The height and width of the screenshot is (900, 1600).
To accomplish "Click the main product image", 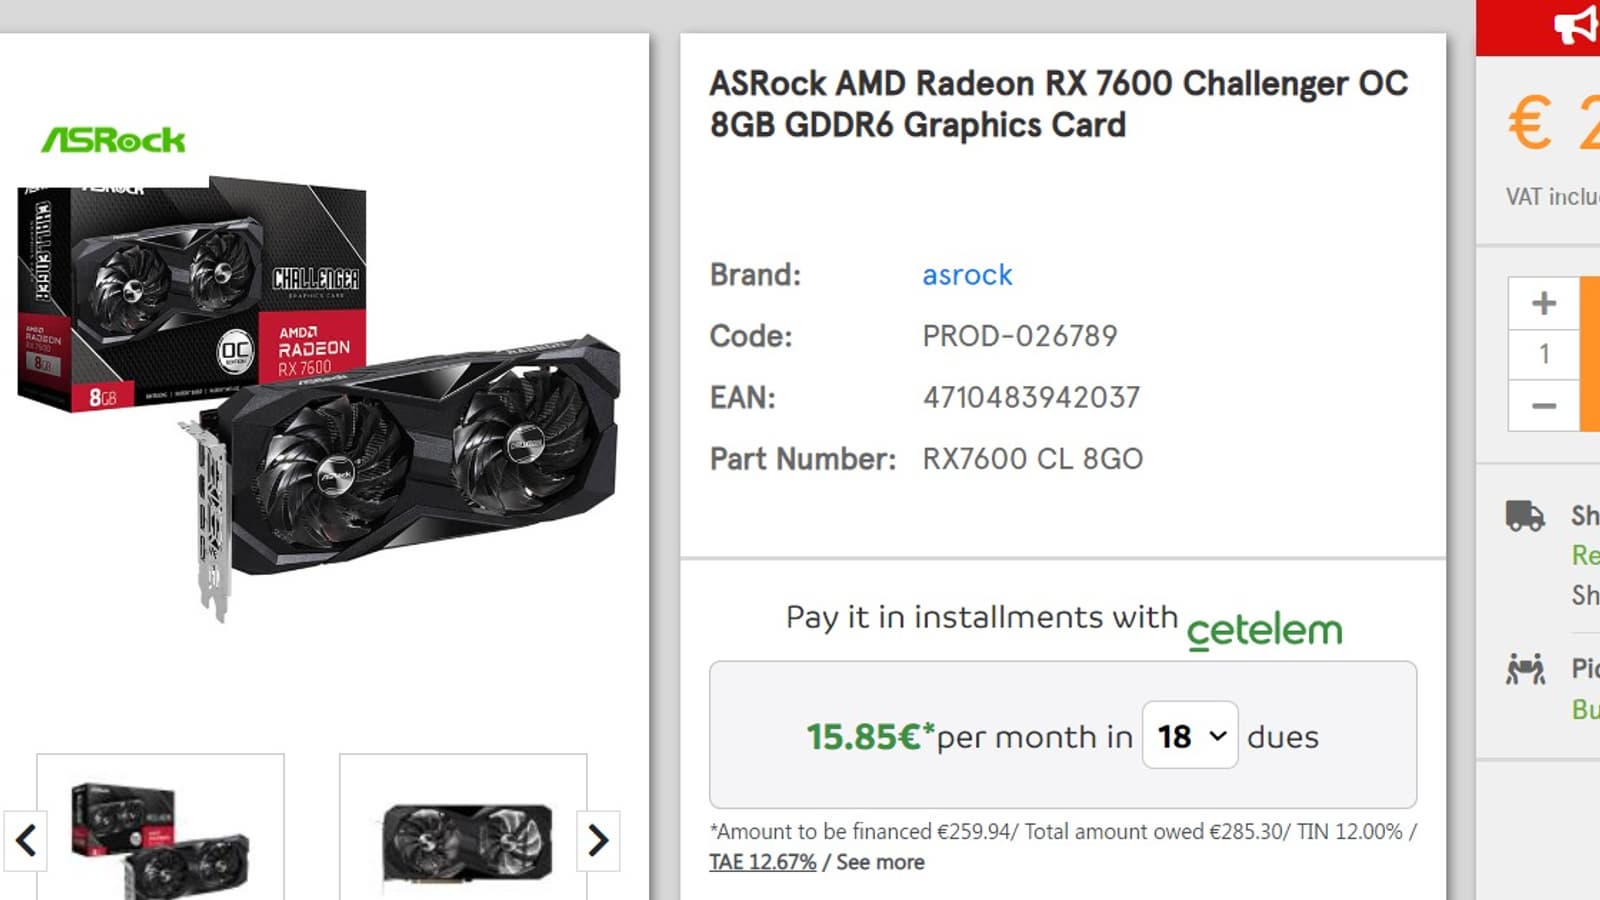I will (320, 400).
